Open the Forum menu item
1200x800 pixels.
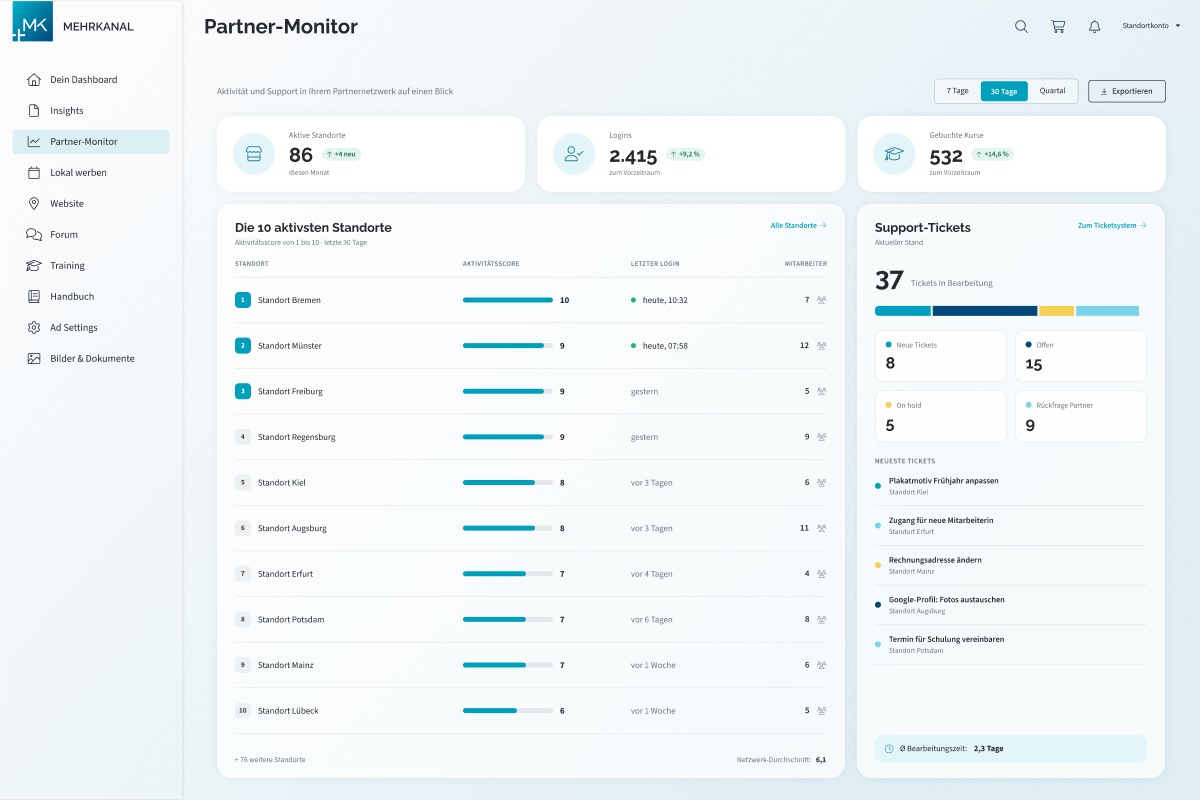91,235
